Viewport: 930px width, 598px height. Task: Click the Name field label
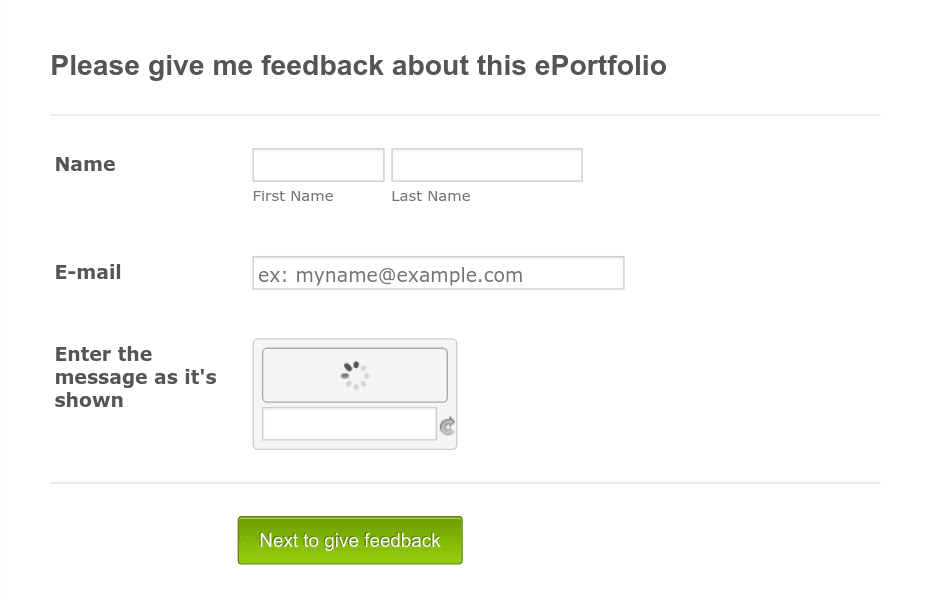84,164
